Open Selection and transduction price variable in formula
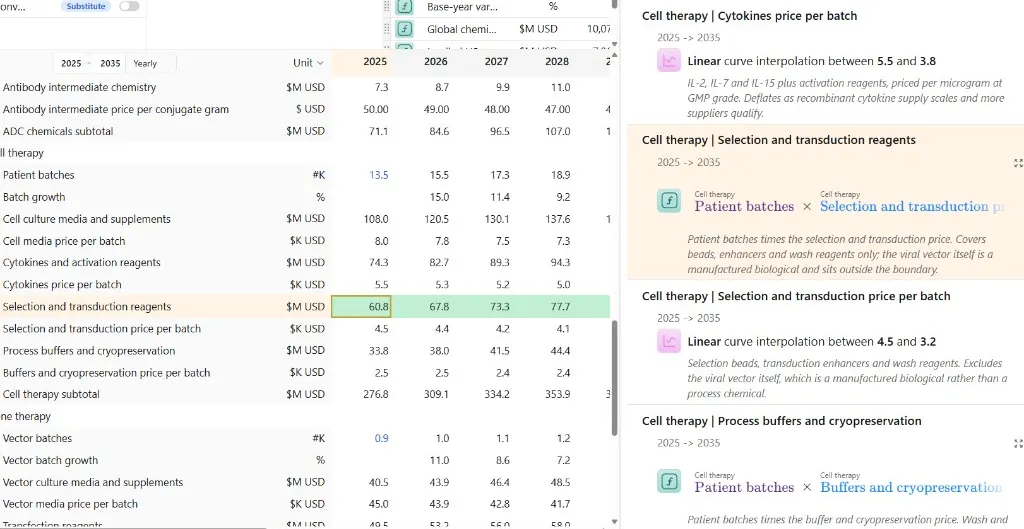The width and height of the screenshot is (1024, 529). point(912,206)
